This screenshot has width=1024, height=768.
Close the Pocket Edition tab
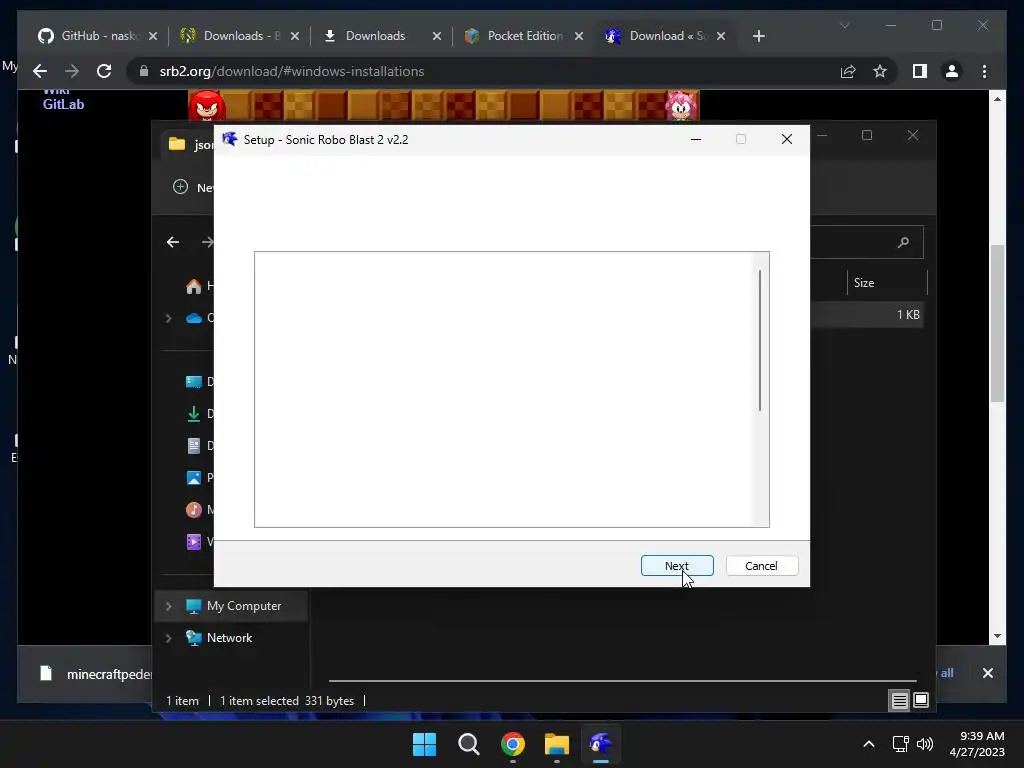pos(579,36)
